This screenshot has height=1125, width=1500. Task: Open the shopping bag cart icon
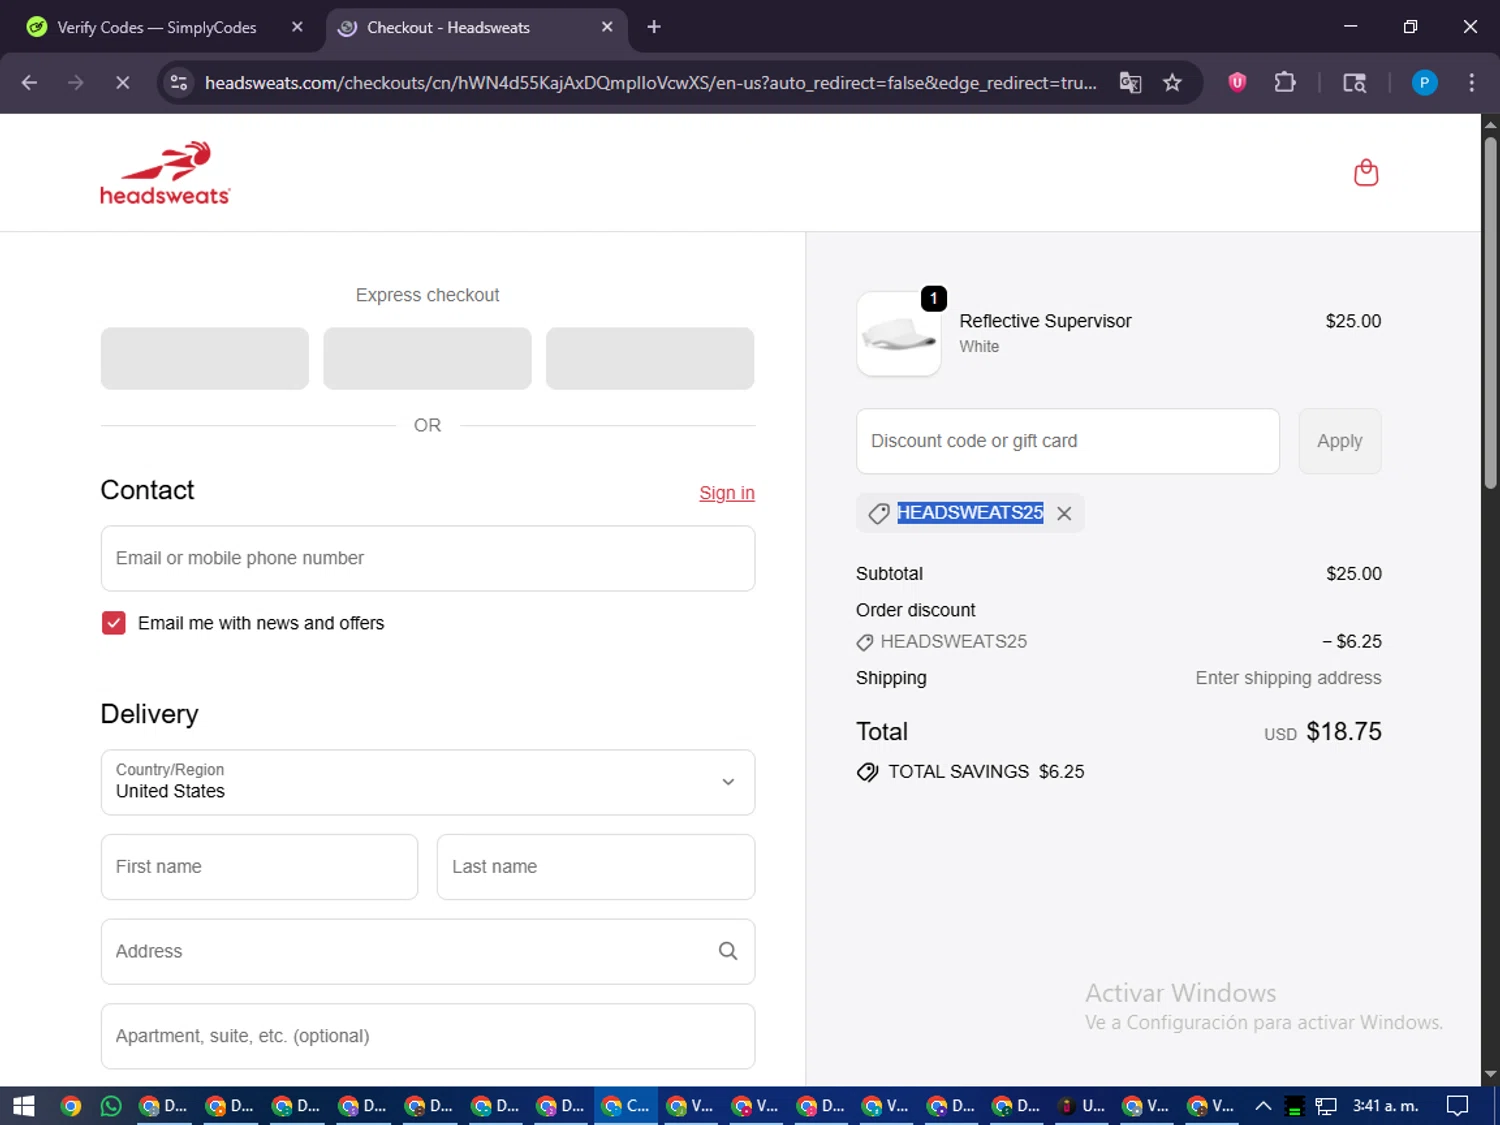click(1366, 173)
